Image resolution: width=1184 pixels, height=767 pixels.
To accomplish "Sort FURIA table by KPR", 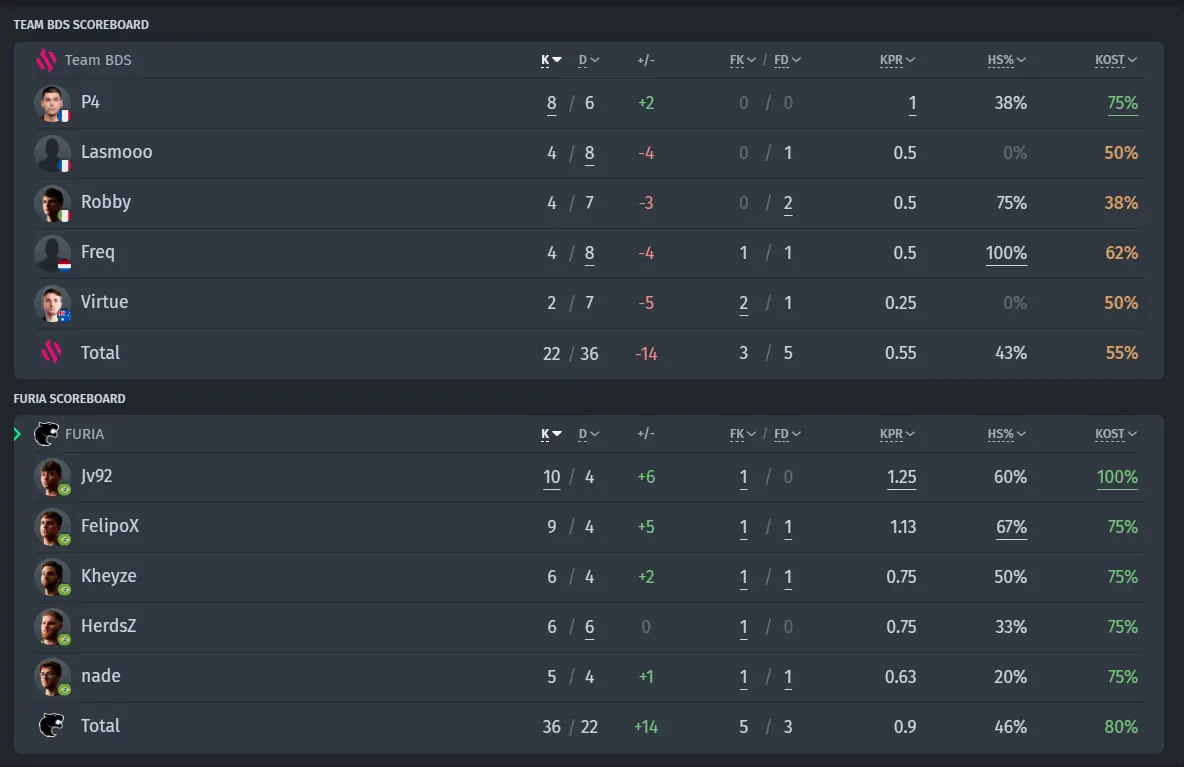I will [897, 434].
